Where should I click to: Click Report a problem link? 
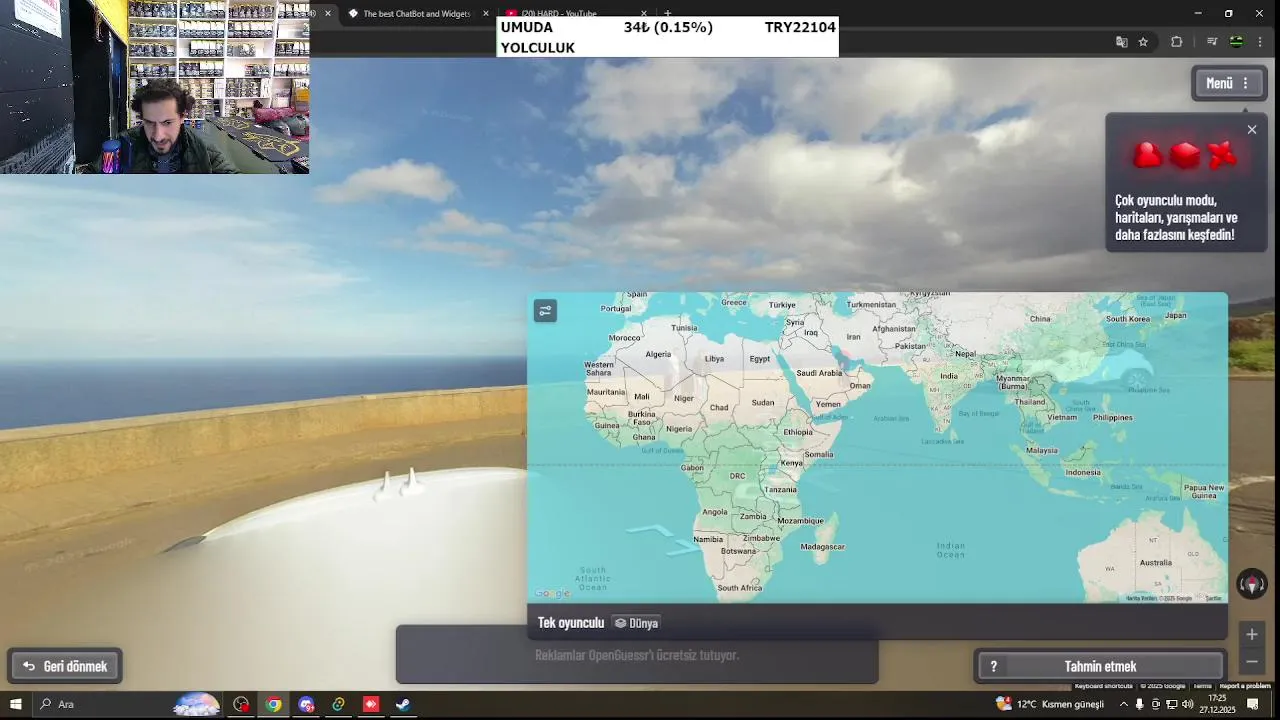pos(1245,686)
